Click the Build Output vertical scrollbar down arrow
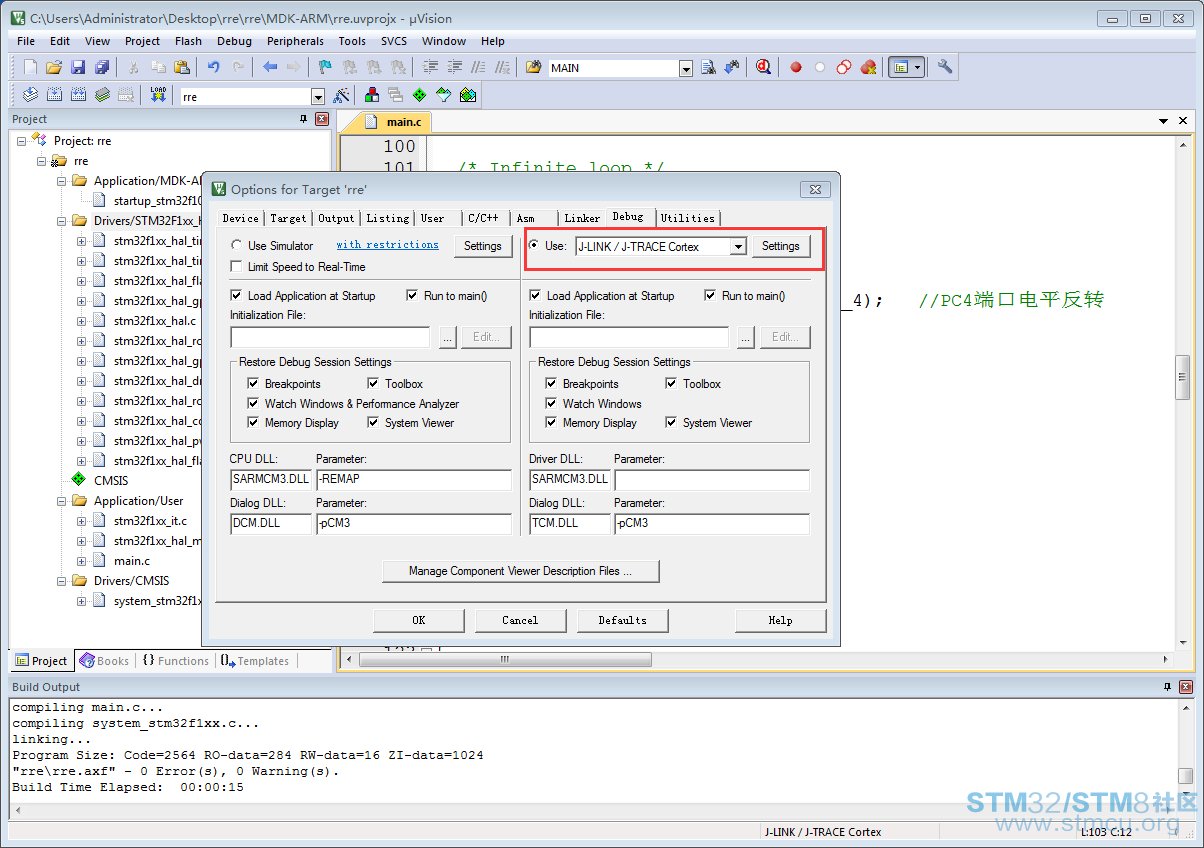Viewport: 1204px width, 848px height. [1185, 794]
